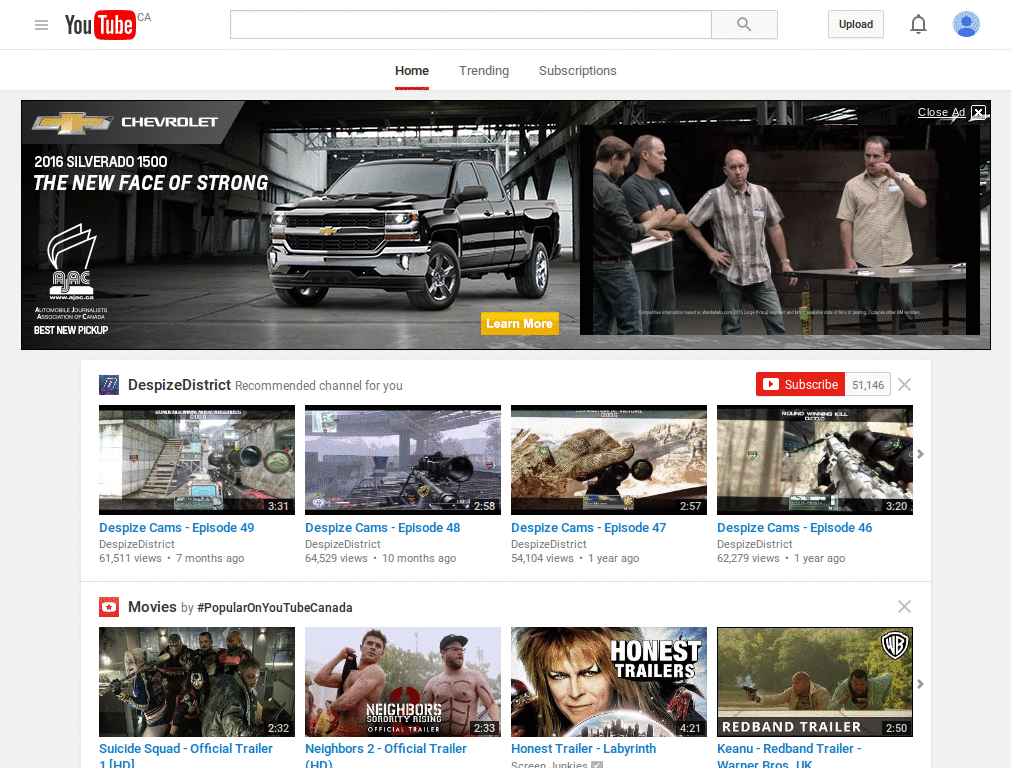
Task: Open Despize Cams Episode 47 thumbnail
Action: click(x=609, y=460)
